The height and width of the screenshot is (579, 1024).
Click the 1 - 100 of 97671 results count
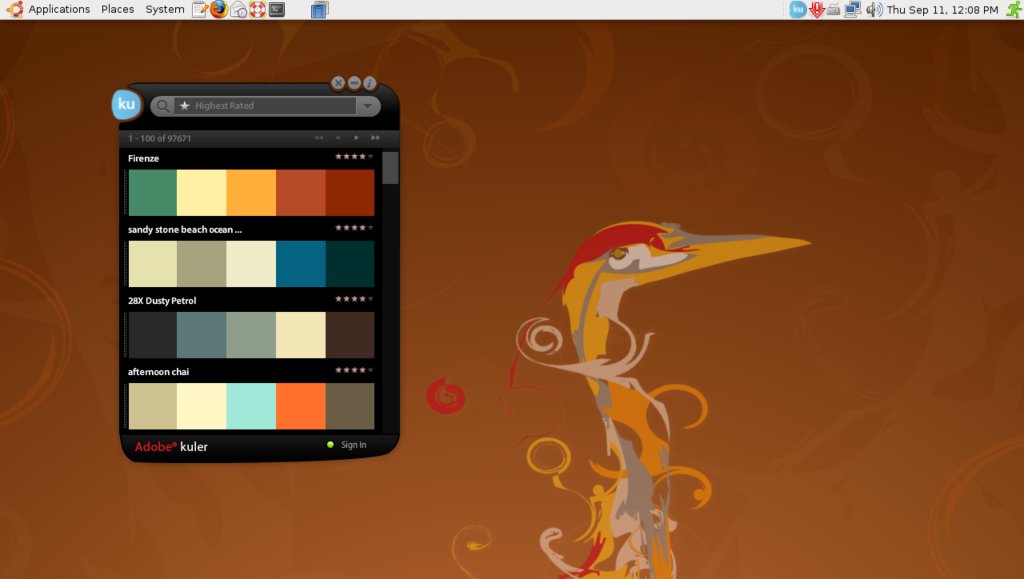coord(159,138)
